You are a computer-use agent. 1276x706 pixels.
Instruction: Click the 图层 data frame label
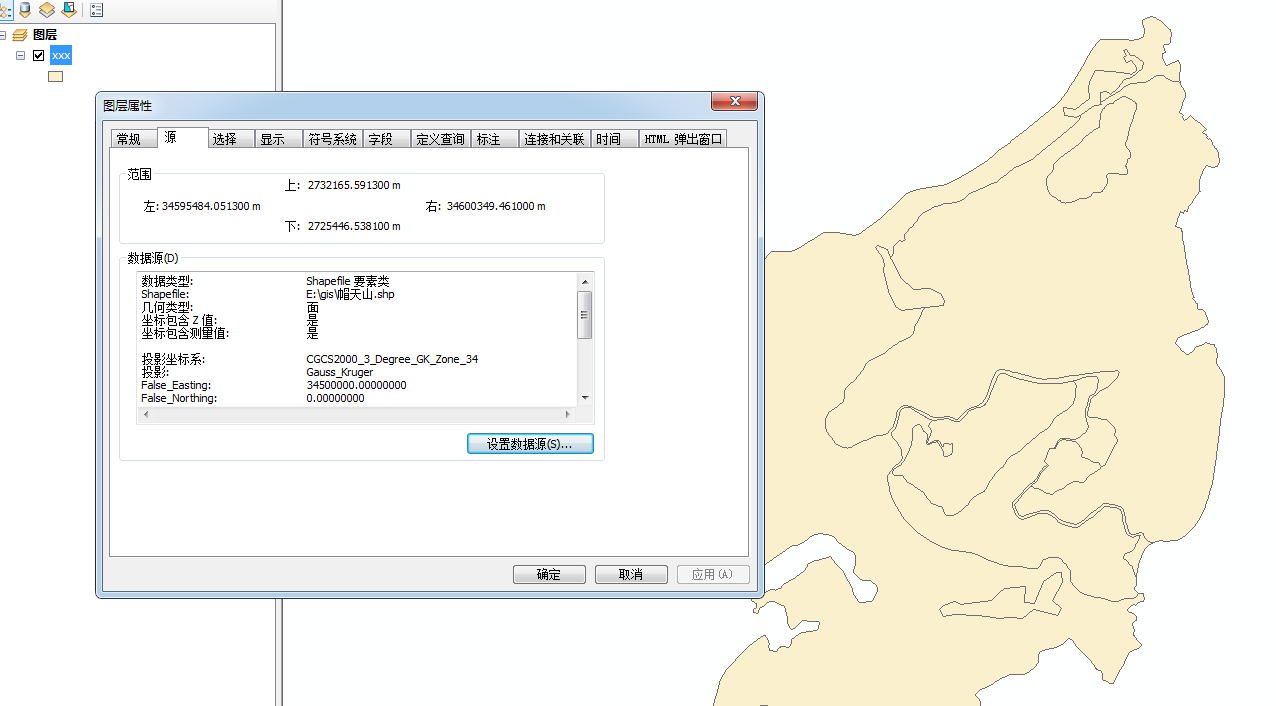45,35
